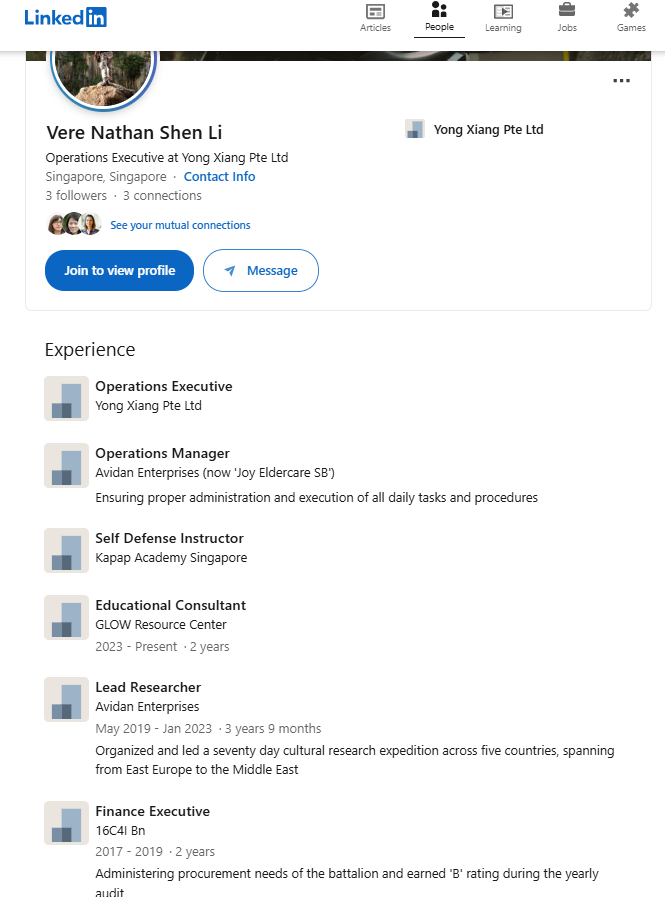The width and height of the screenshot is (665, 897).
Task: Click the Lead Researcher job title
Action: [148, 687]
